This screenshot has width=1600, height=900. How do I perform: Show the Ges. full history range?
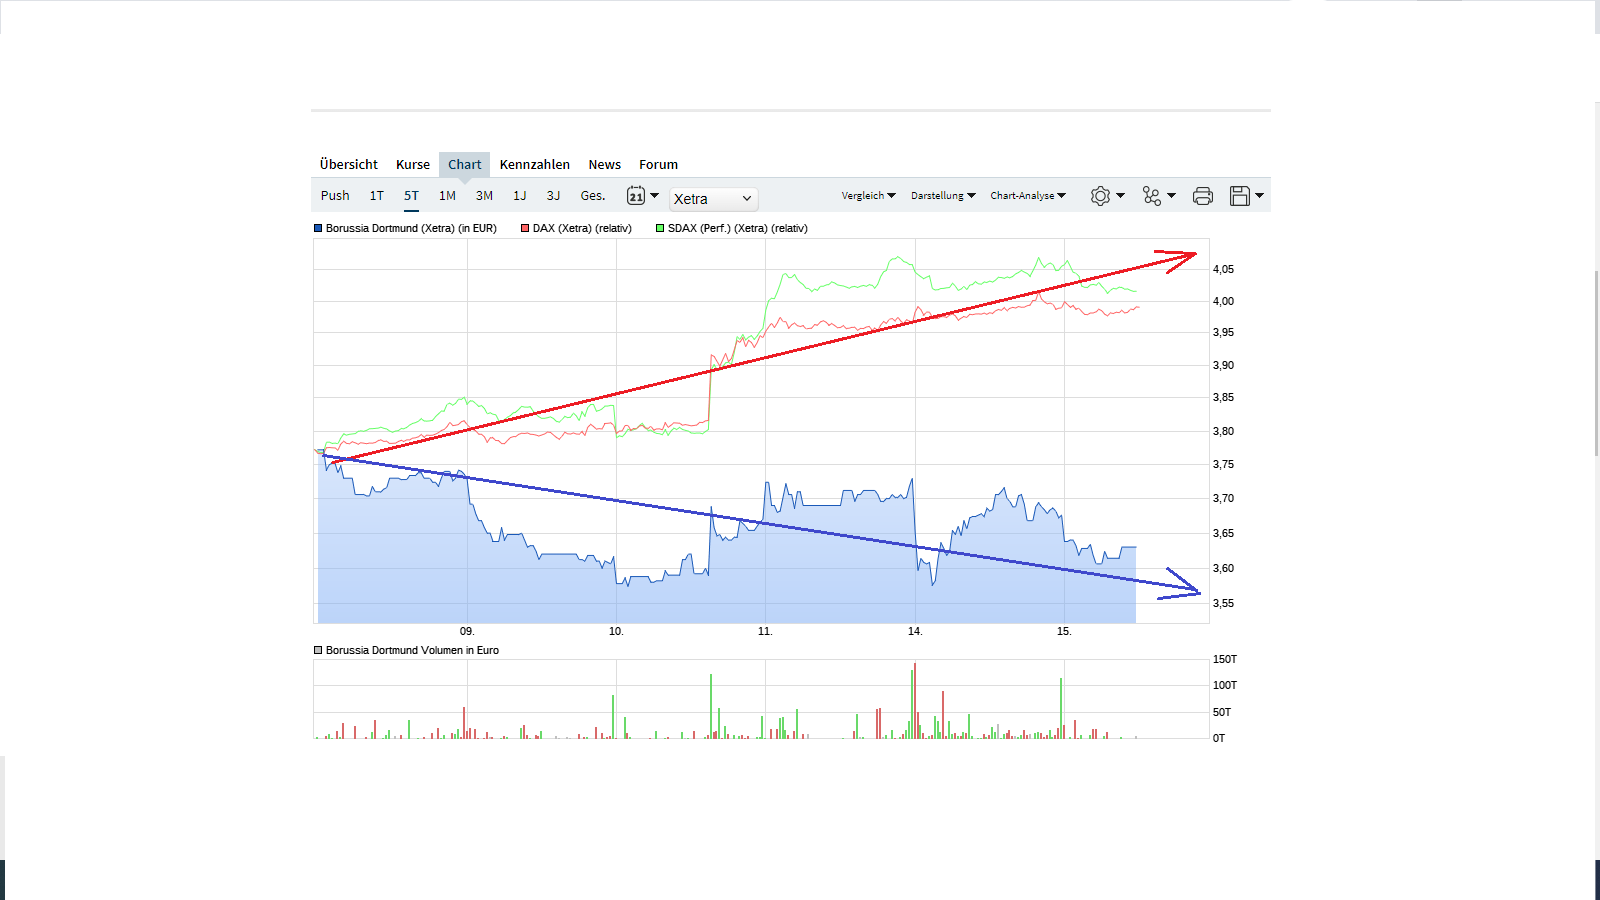593,196
